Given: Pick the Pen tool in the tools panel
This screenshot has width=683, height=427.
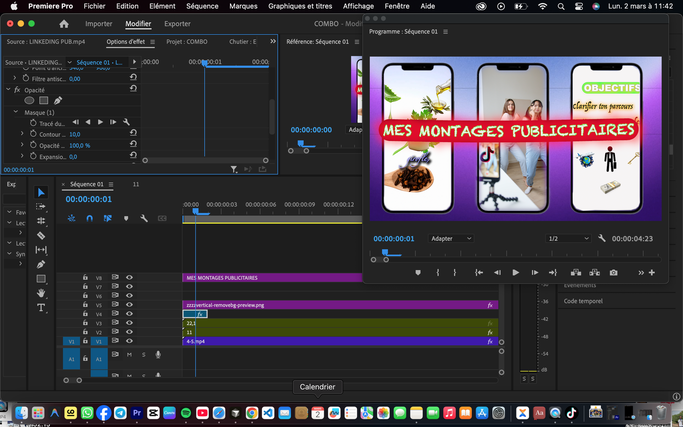Looking at the screenshot, I should pos(41,265).
